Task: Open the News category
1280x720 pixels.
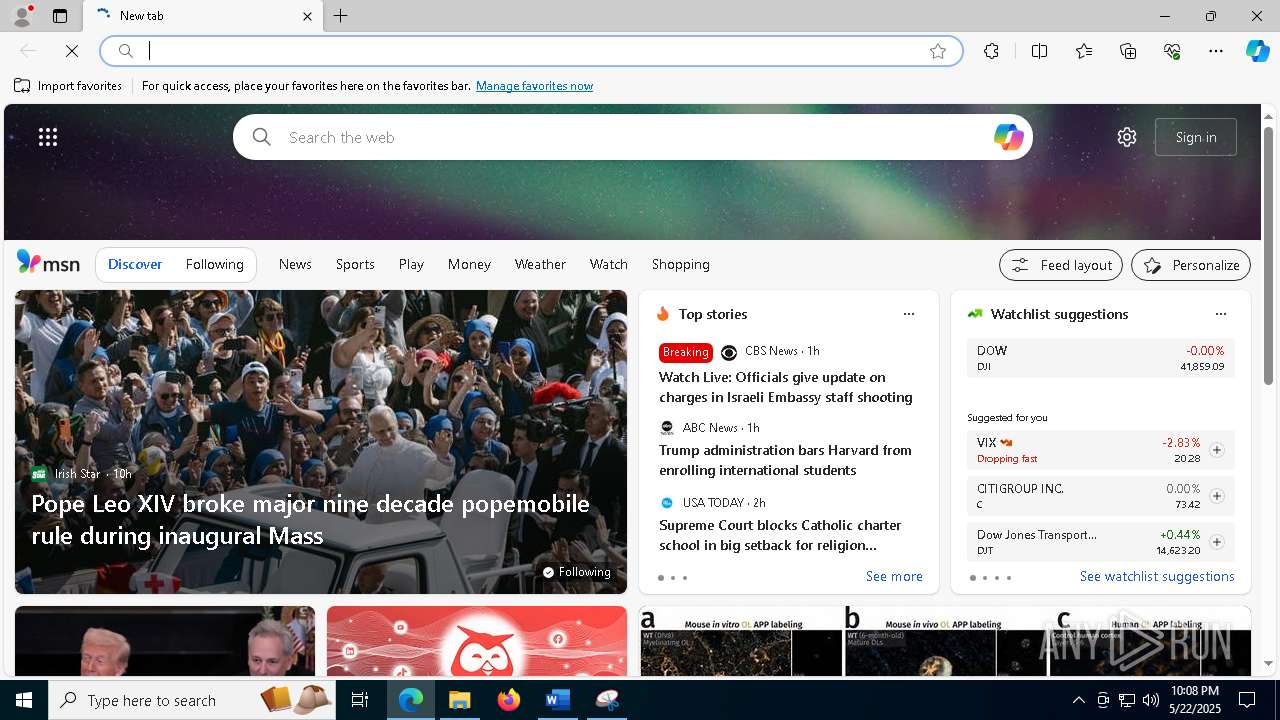Action: point(295,264)
